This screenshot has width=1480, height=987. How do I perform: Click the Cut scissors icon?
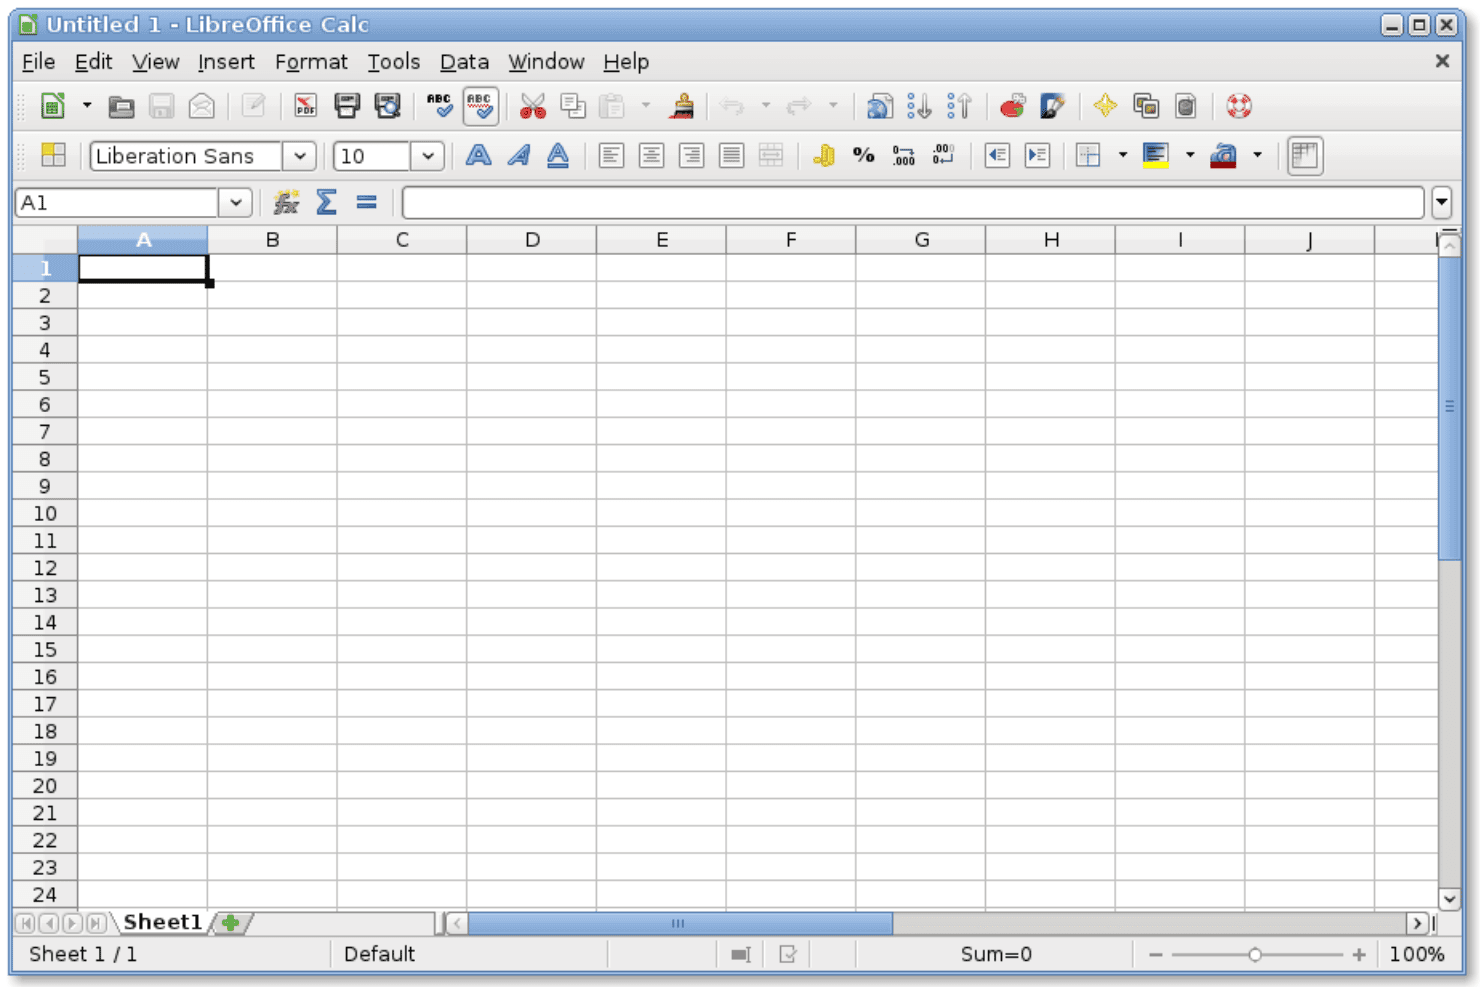point(533,106)
